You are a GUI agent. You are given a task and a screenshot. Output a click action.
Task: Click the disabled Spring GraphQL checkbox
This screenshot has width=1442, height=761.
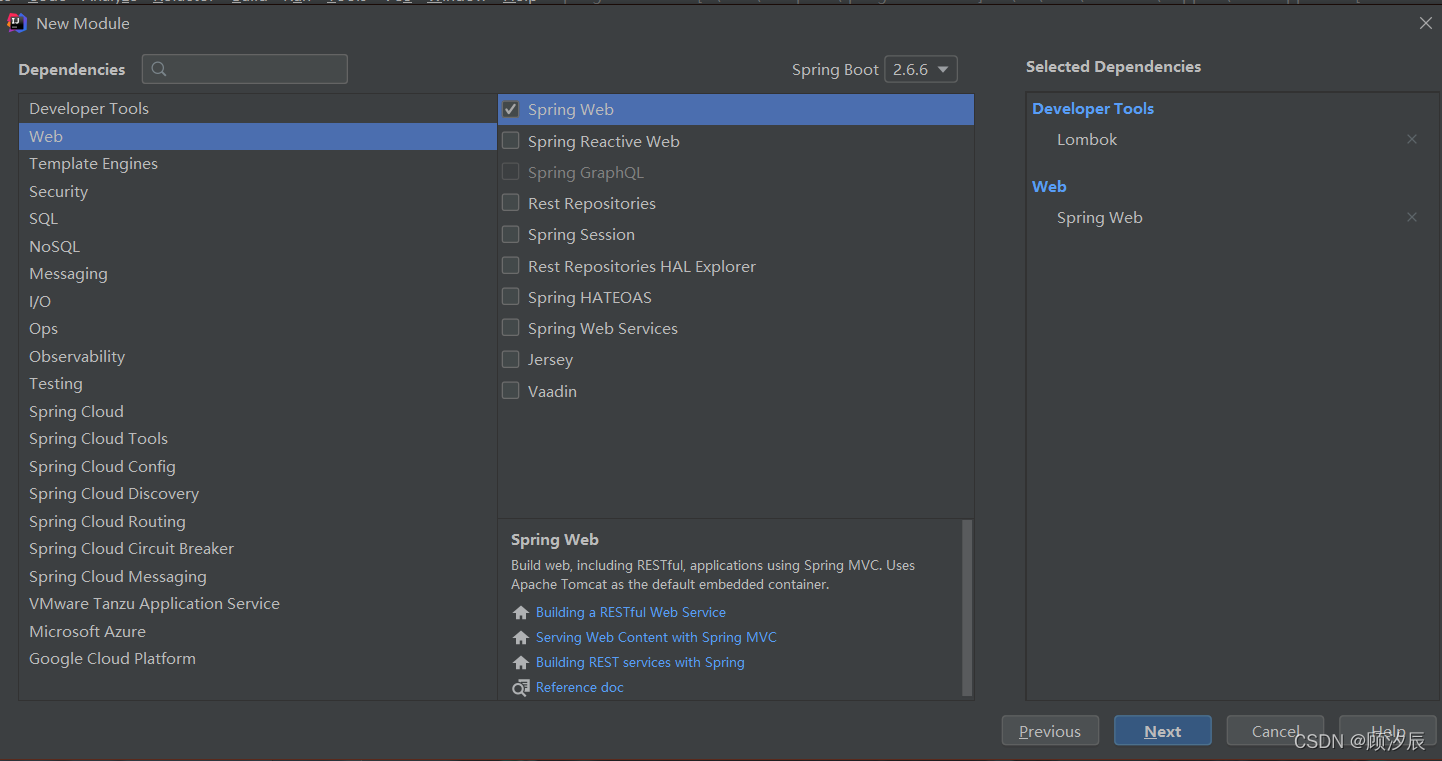[510, 172]
